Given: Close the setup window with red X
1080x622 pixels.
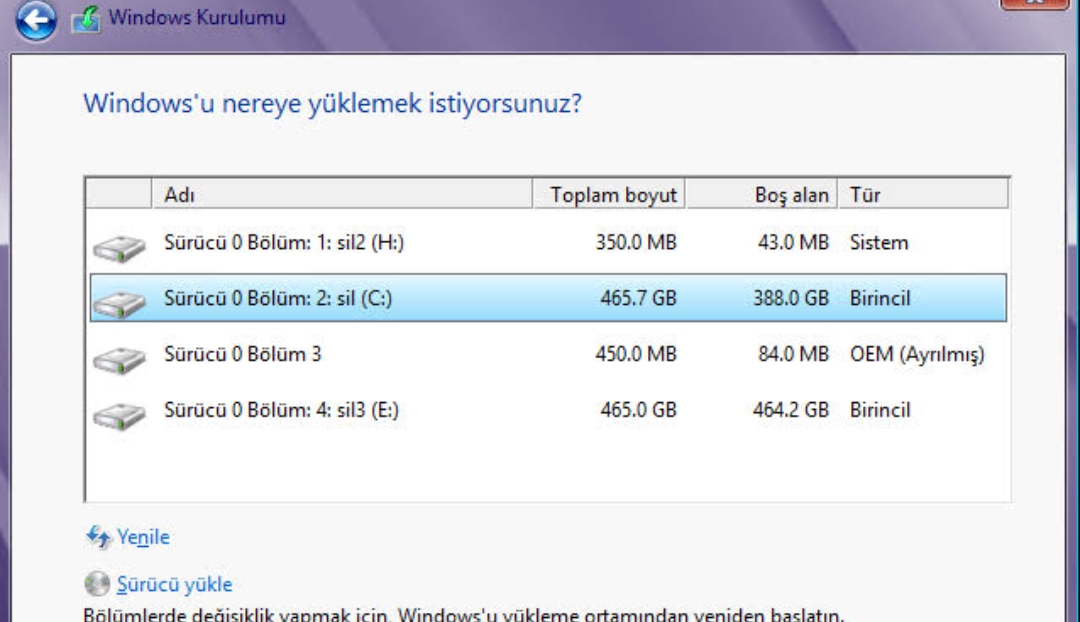Looking at the screenshot, I should [1035, 4].
